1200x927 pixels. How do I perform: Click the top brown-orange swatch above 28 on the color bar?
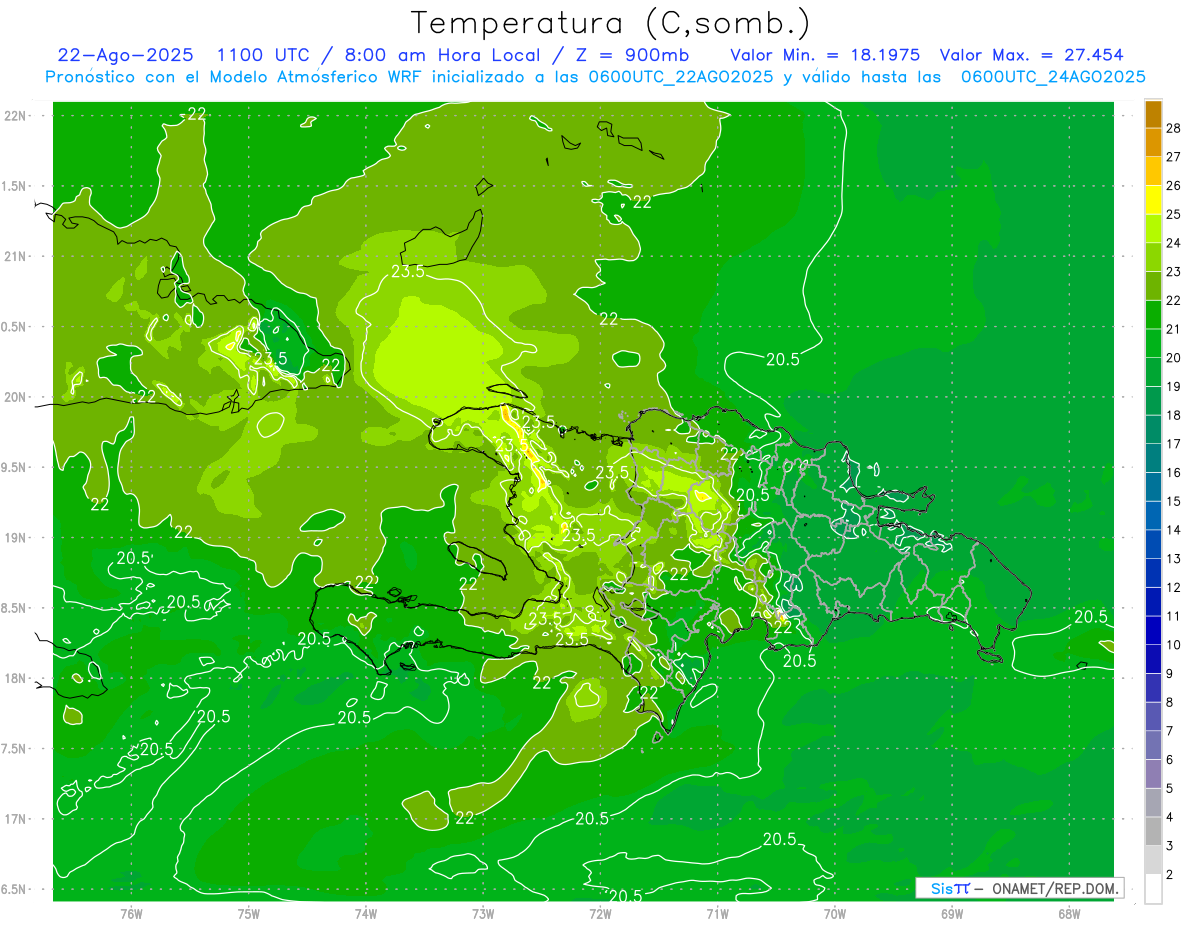pyautogui.click(x=1153, y=114)
